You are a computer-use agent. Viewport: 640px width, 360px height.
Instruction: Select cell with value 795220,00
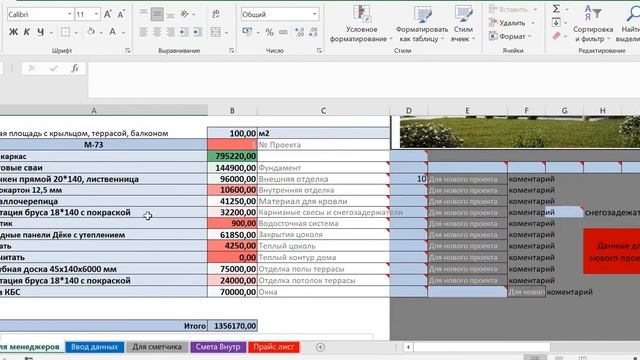[x=232, y=156]
